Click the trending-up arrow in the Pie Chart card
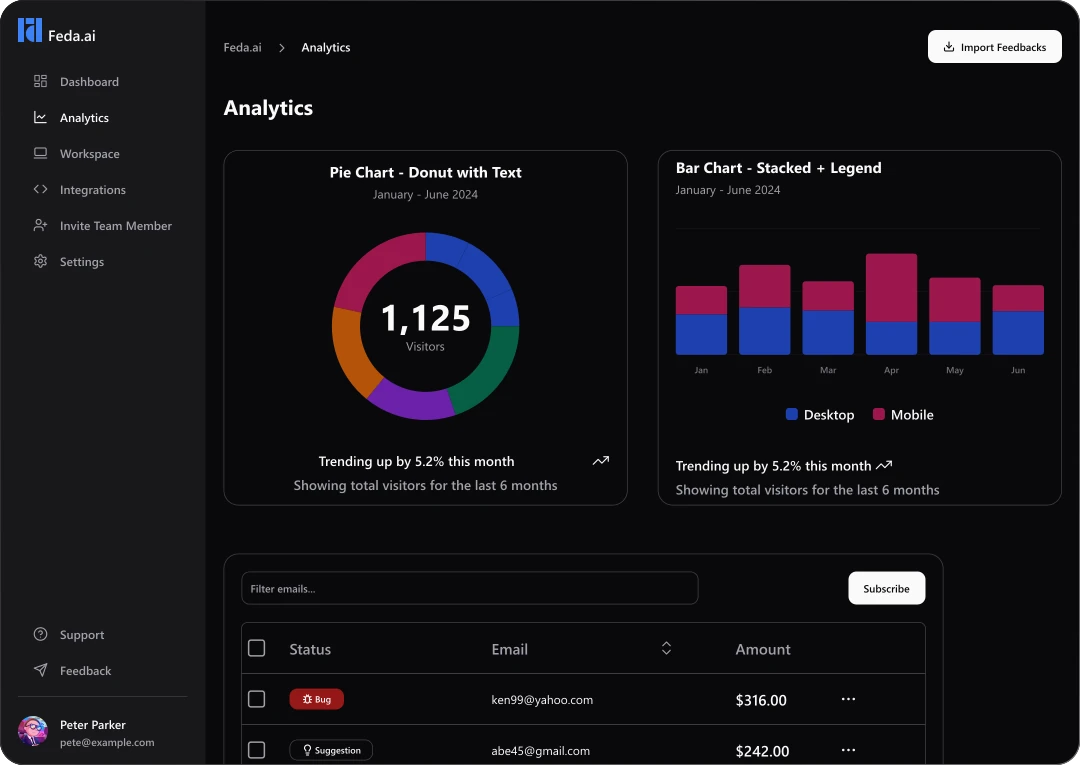The image size is (1080, 765). [601, 461]
